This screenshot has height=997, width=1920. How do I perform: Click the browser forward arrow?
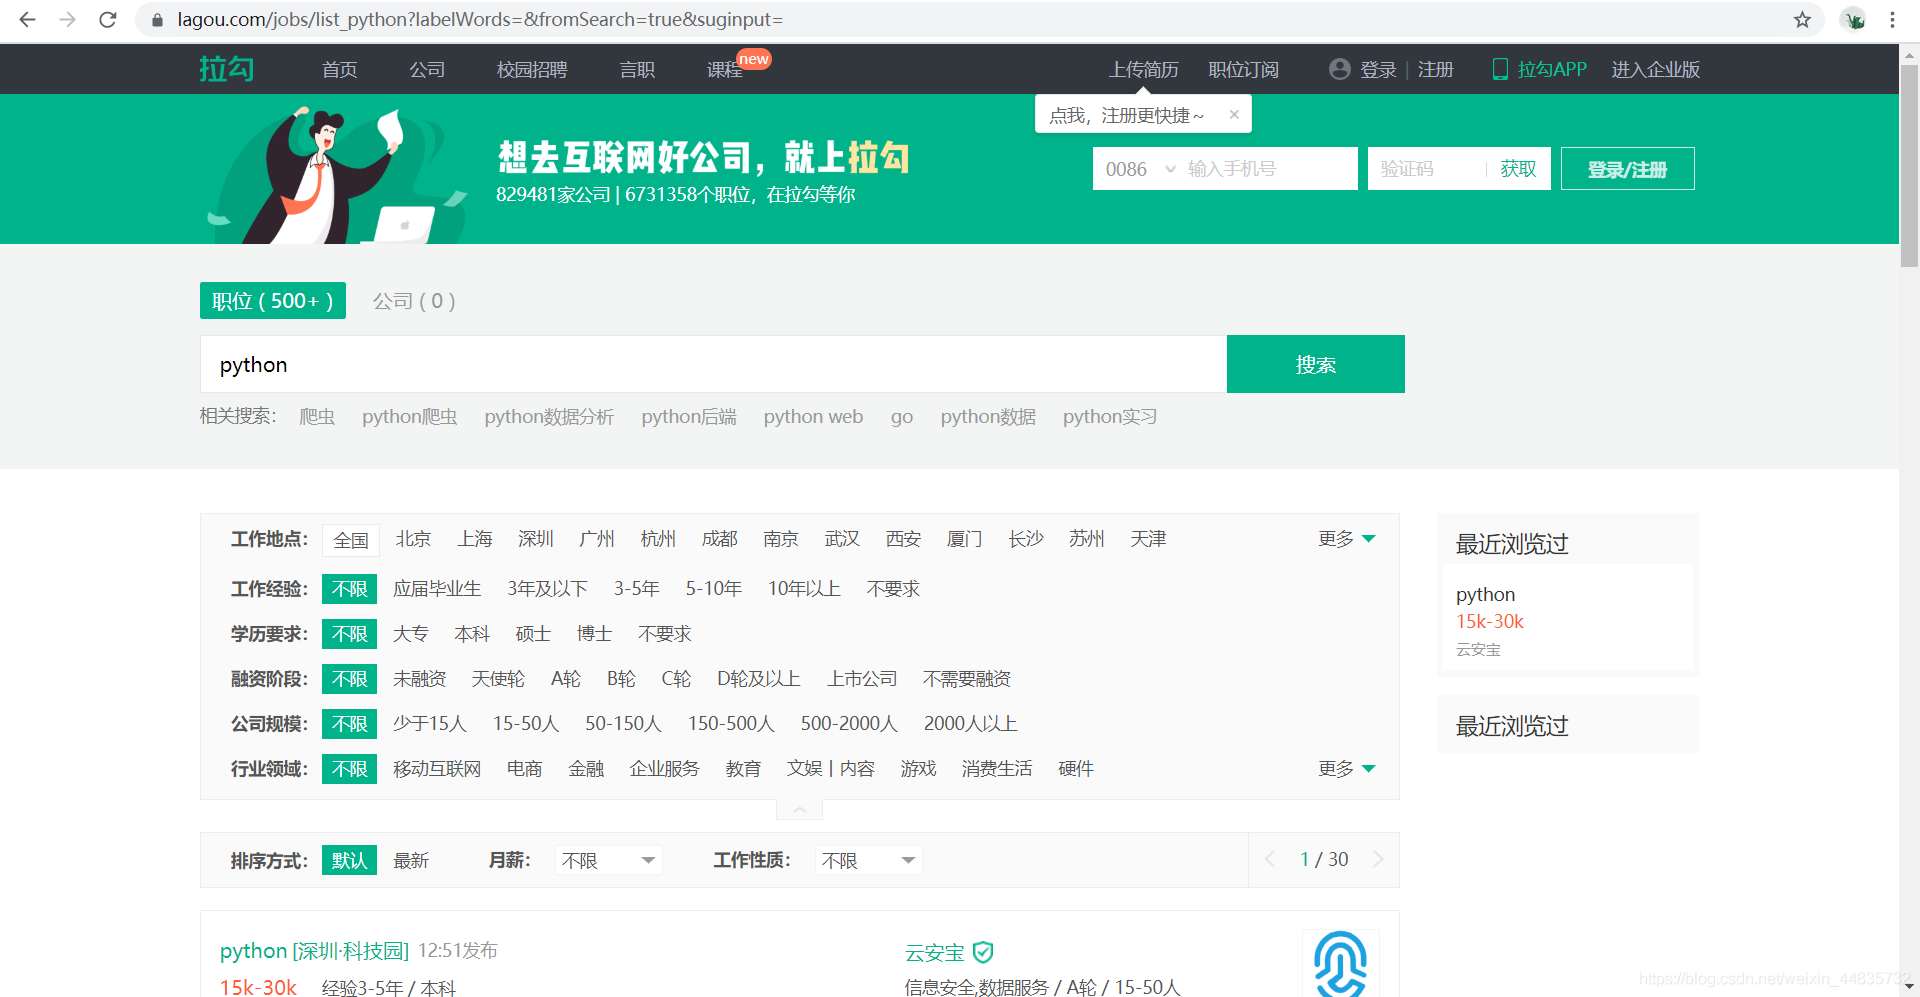67,20
